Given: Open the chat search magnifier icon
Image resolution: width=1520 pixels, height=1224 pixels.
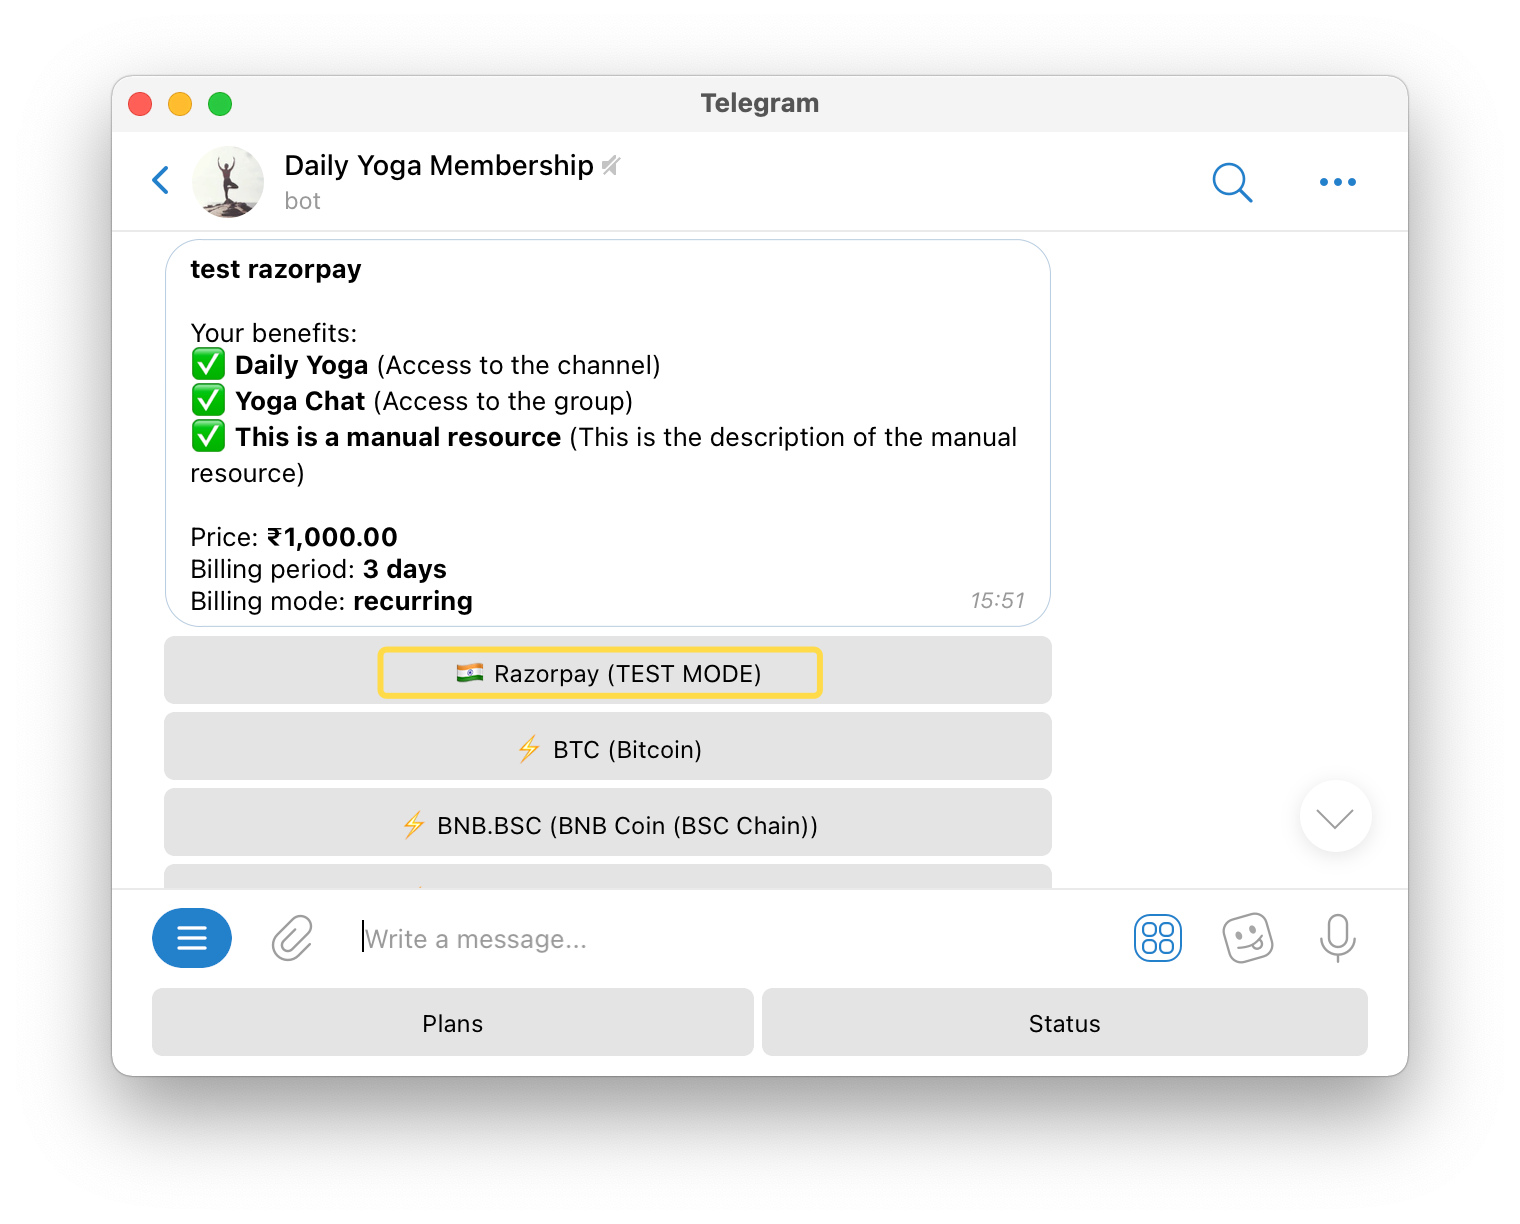Looking at the screenshot, I should tap(1232, 182).
